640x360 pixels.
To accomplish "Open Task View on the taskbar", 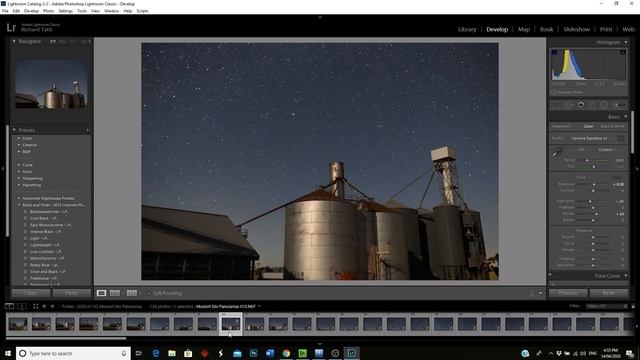I will [x=139, y=353].
